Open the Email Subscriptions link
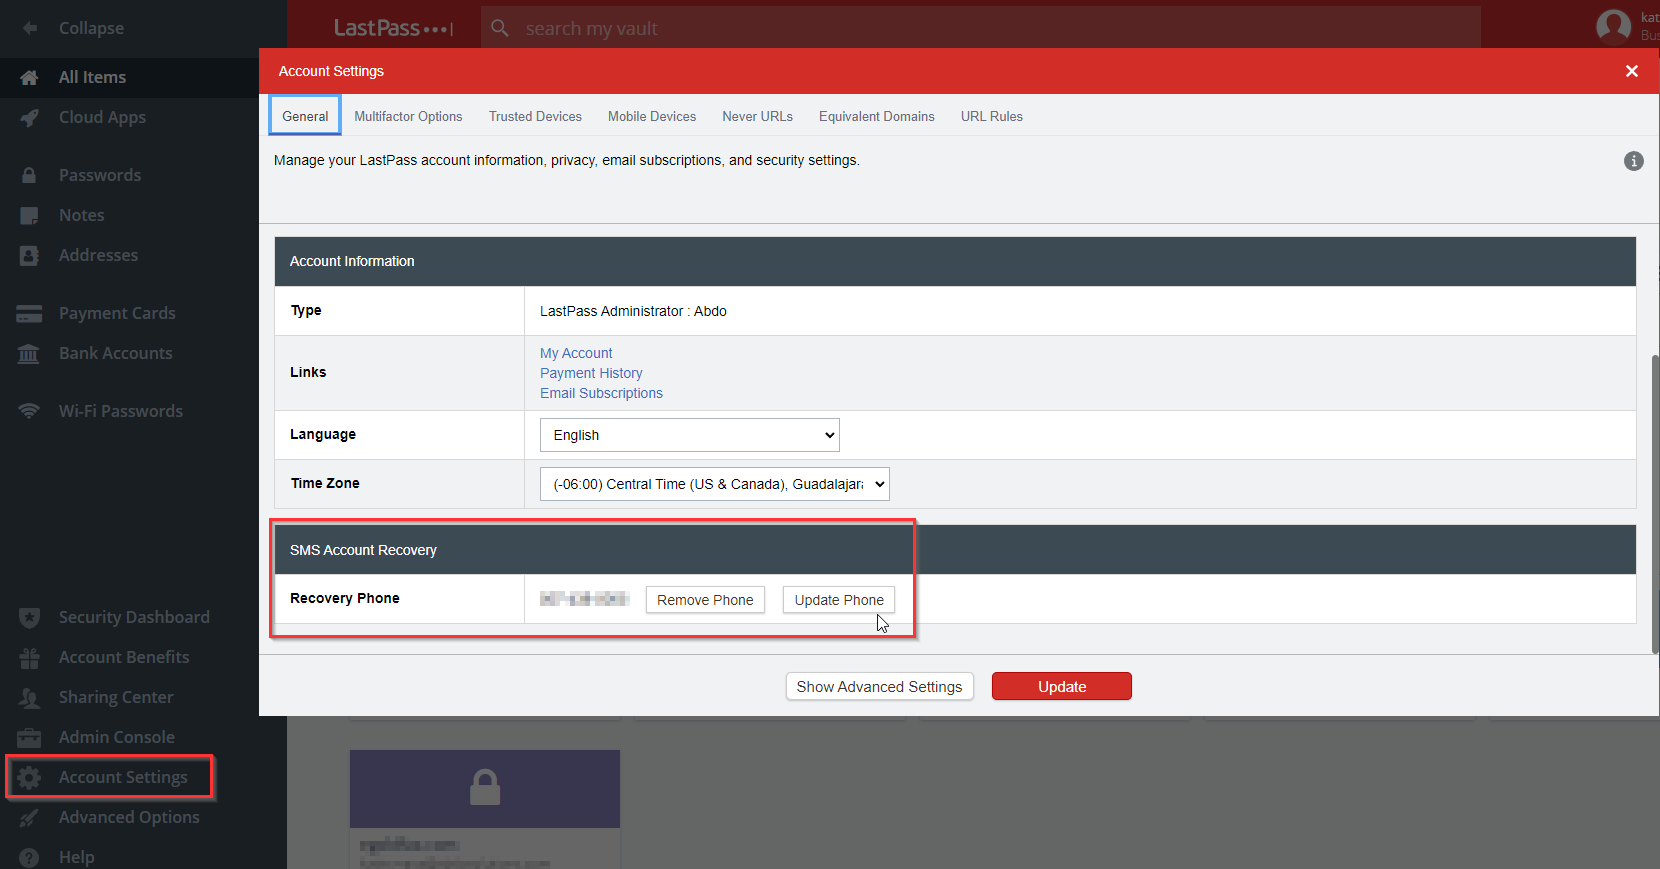 [x=601, y=393]
